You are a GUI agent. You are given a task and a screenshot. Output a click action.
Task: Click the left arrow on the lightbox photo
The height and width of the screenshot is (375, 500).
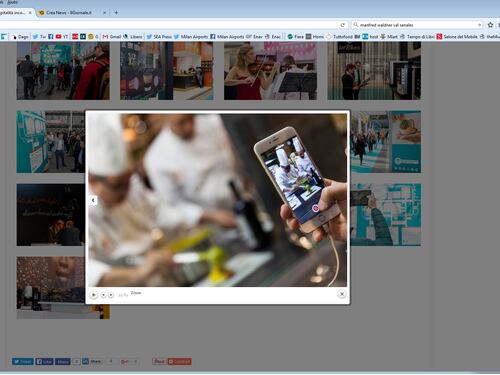click(93, 200)
